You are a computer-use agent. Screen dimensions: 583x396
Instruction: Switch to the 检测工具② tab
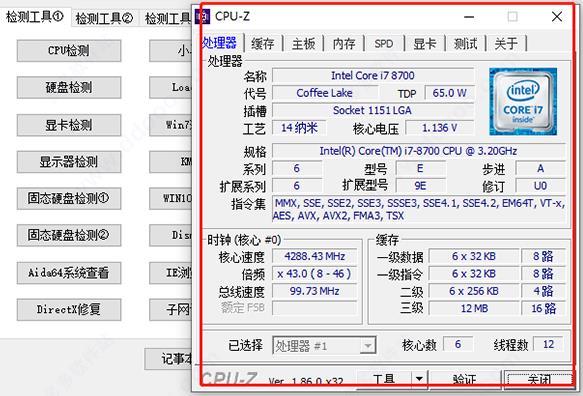pos(104,18)
